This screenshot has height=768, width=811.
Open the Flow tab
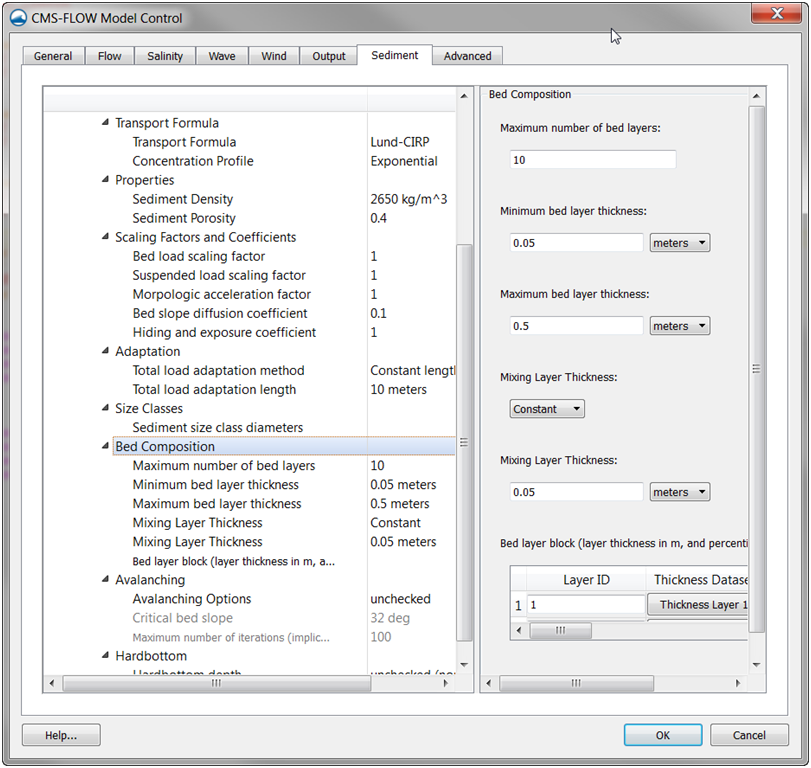point(109,56)
